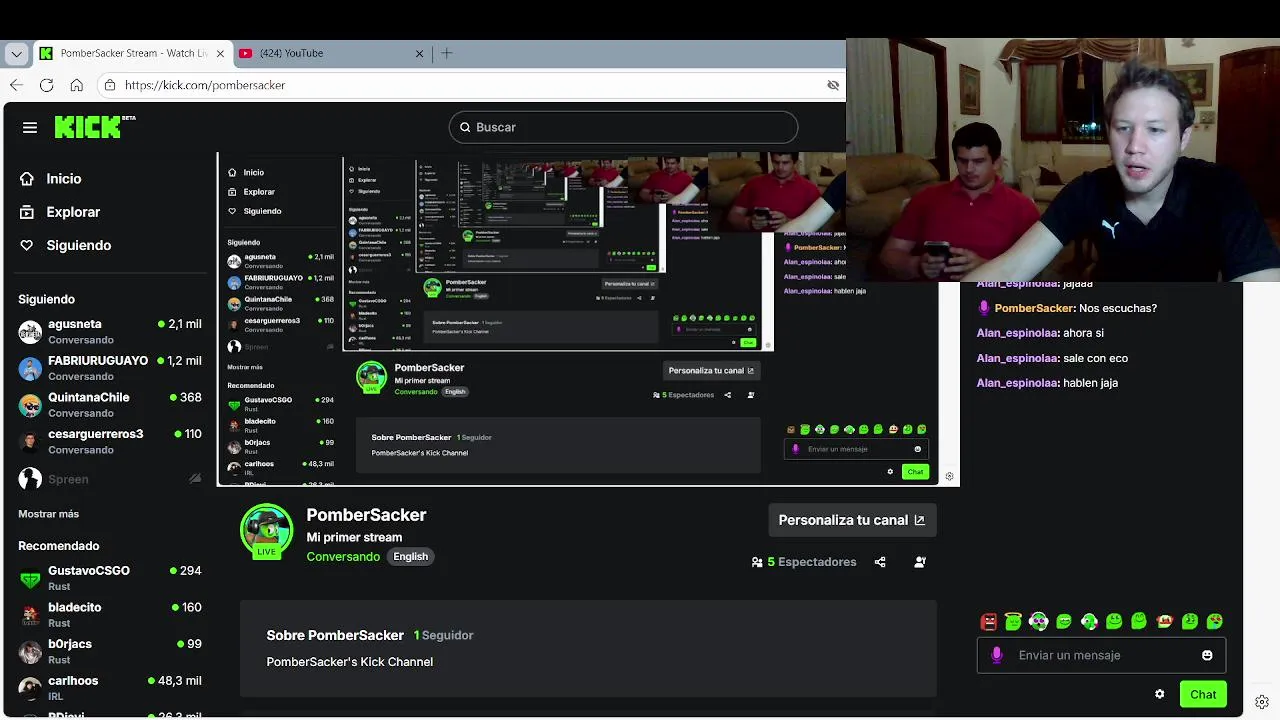The image size is (1280, 720).
Task: Share the stream via share icon
Action: coord(880,562)
